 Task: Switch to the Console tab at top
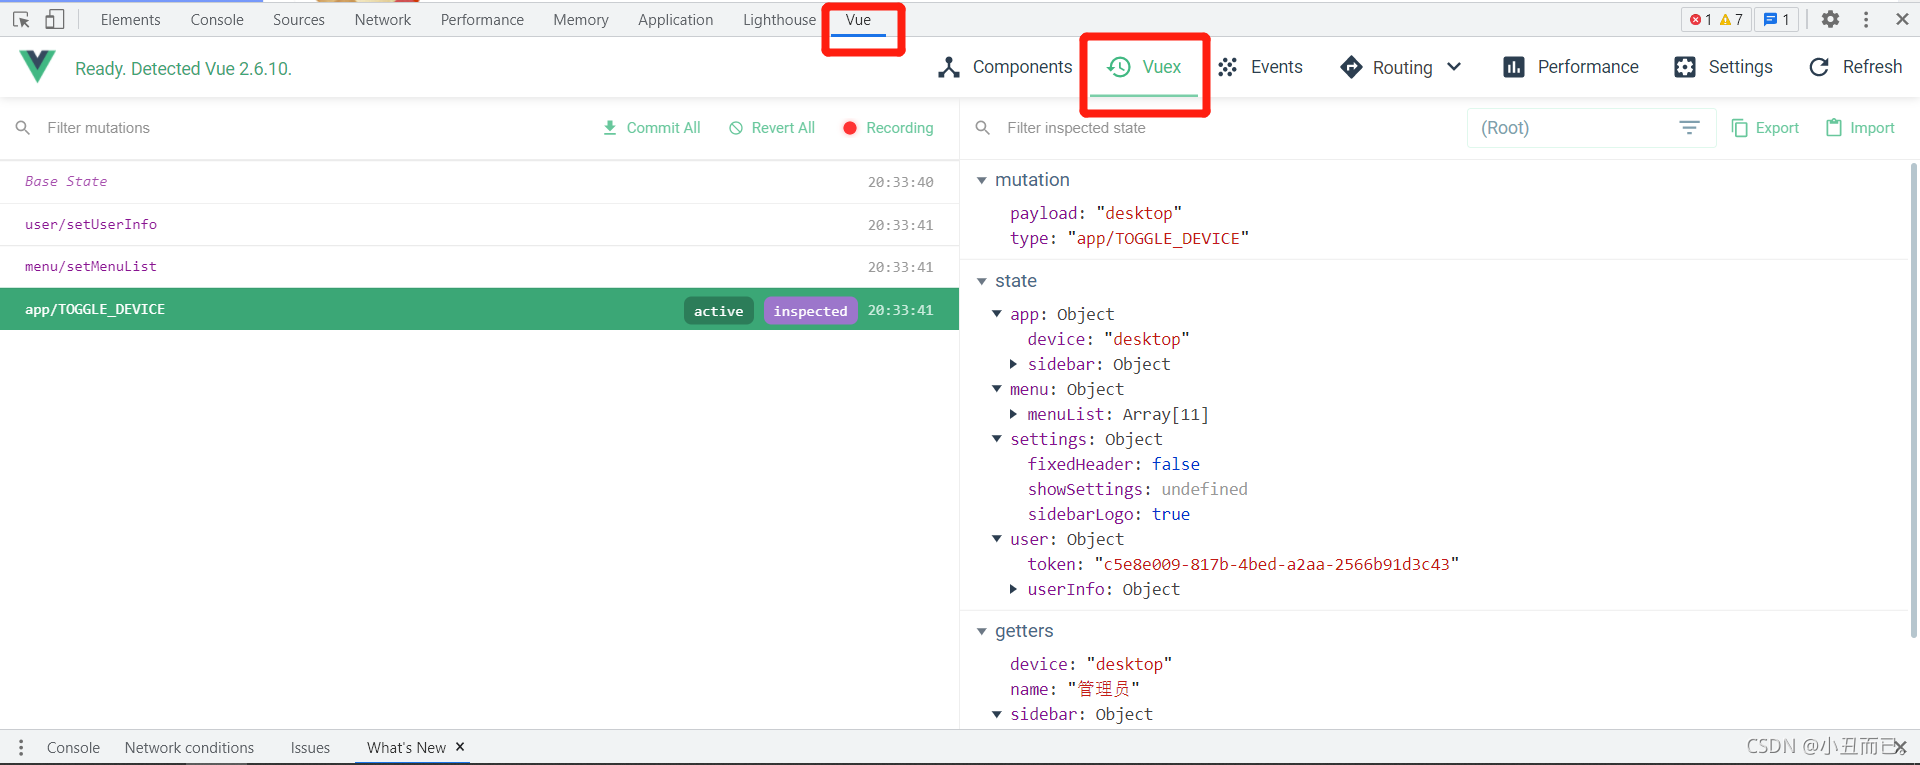(217, 20)
